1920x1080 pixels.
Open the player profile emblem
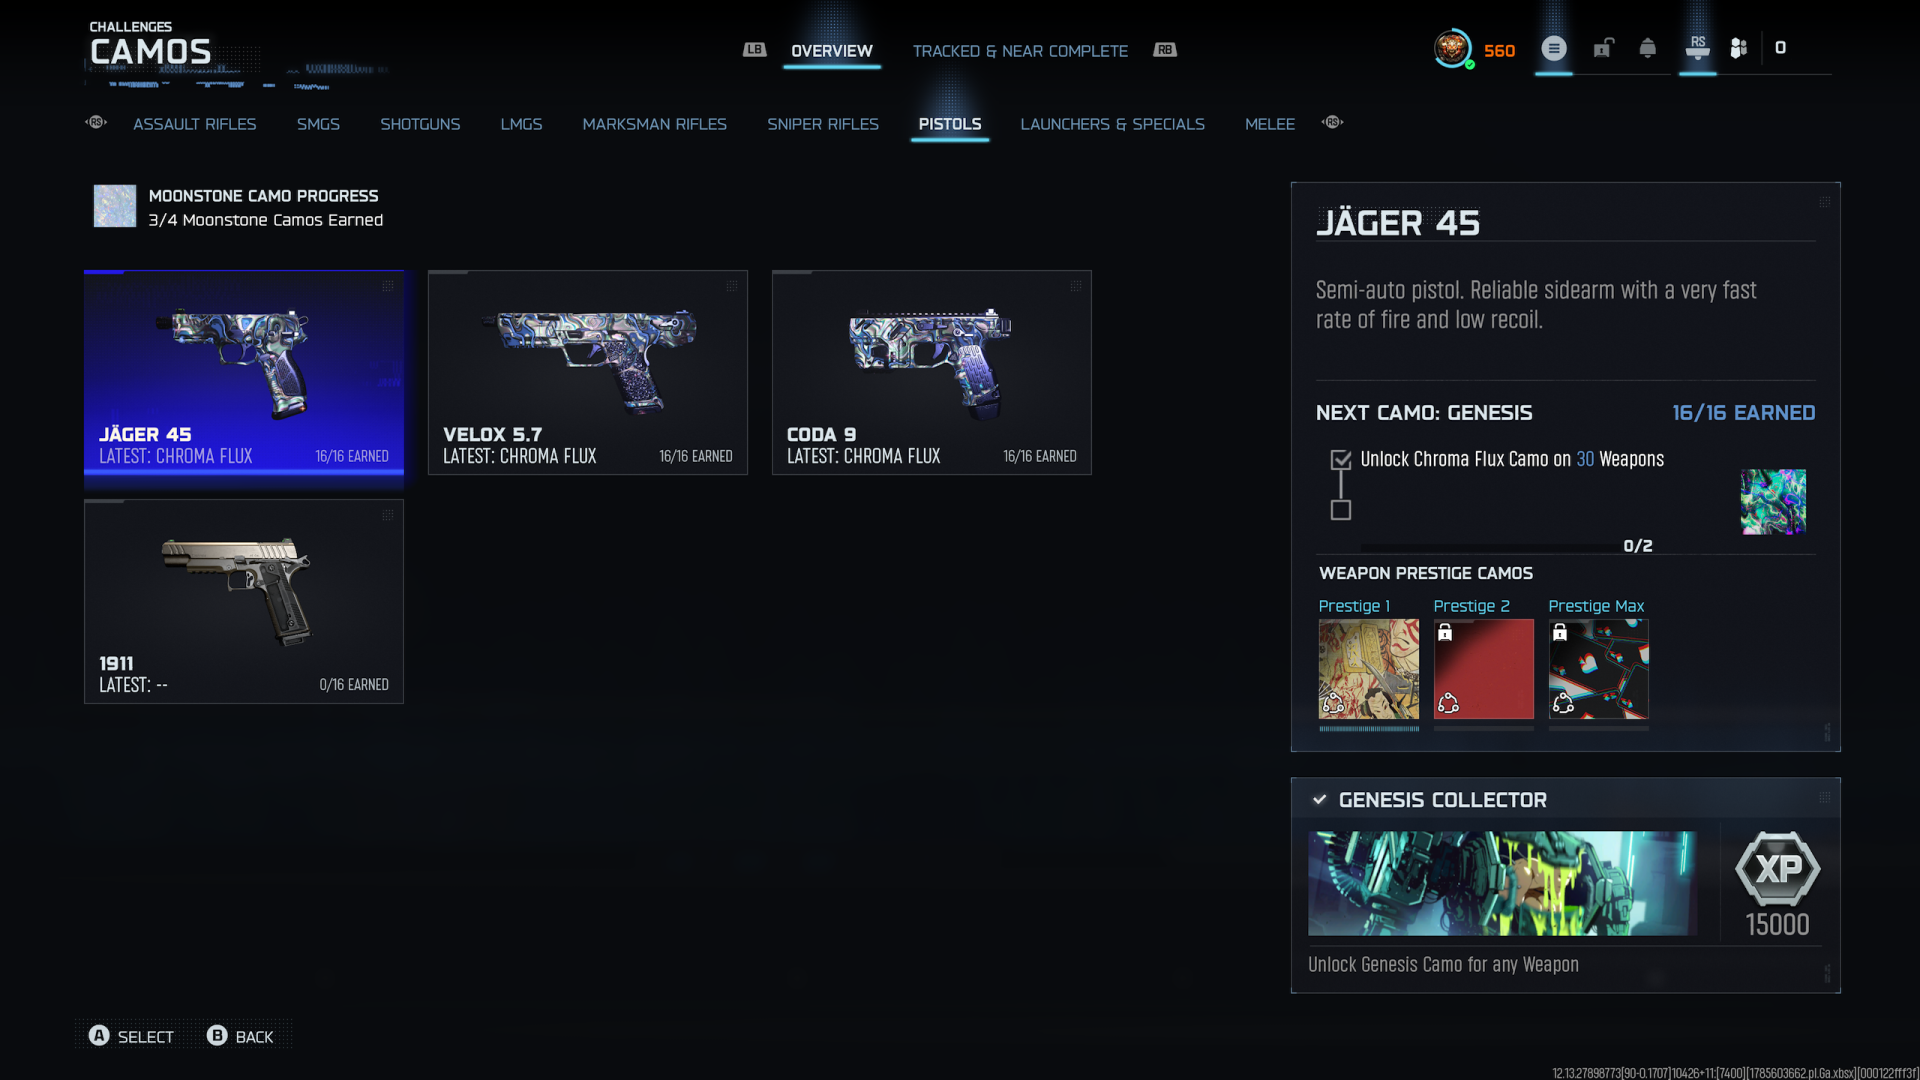pyautogui.click(x=1452, y=48)
